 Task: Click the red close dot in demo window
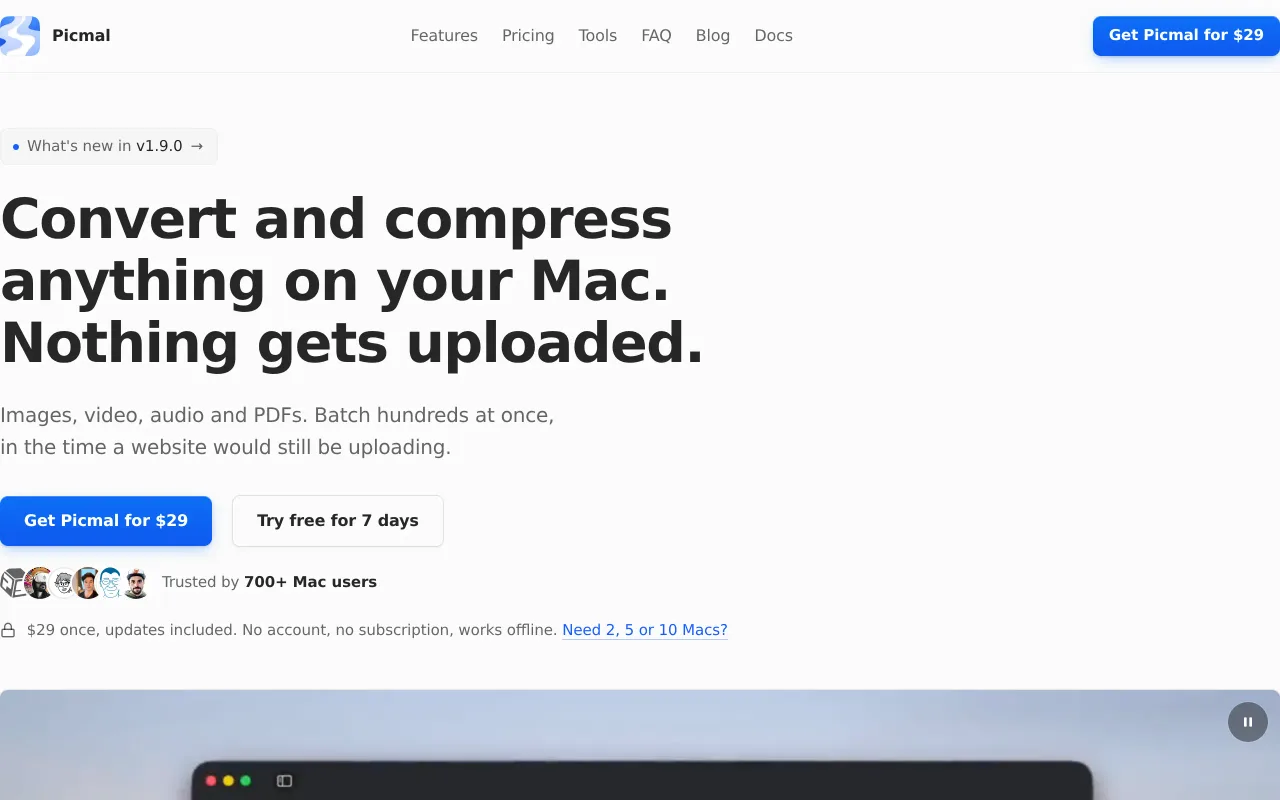point(211,781)
